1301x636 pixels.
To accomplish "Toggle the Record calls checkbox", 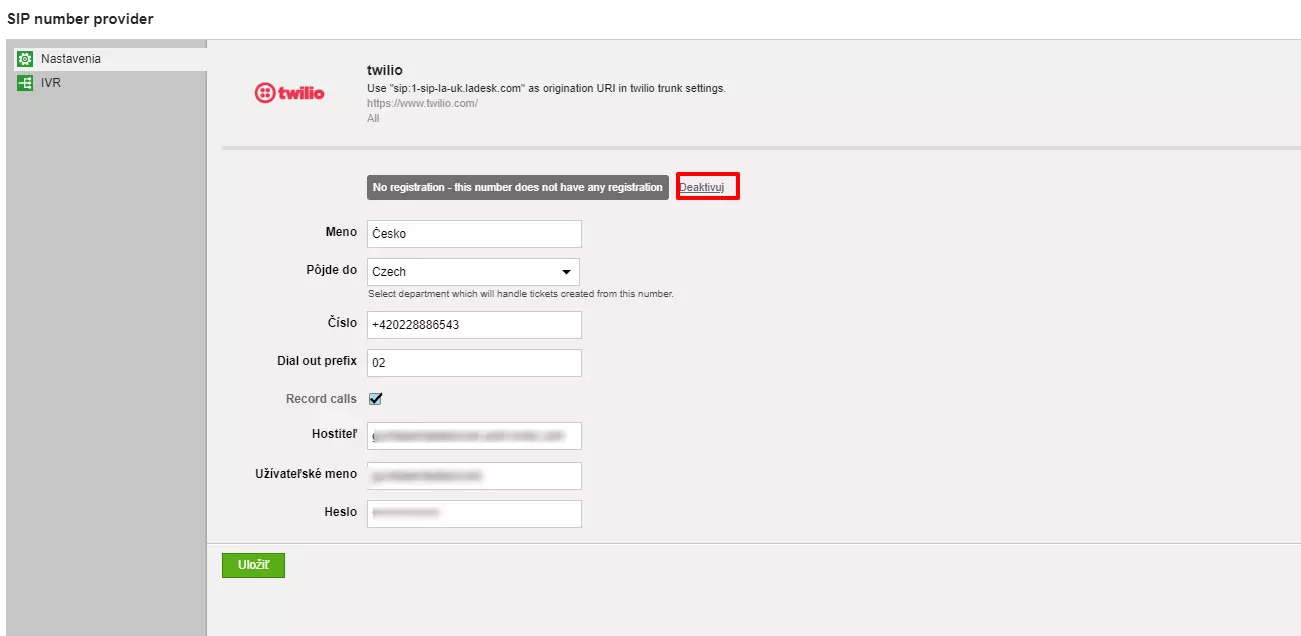I will click(376, 399).
